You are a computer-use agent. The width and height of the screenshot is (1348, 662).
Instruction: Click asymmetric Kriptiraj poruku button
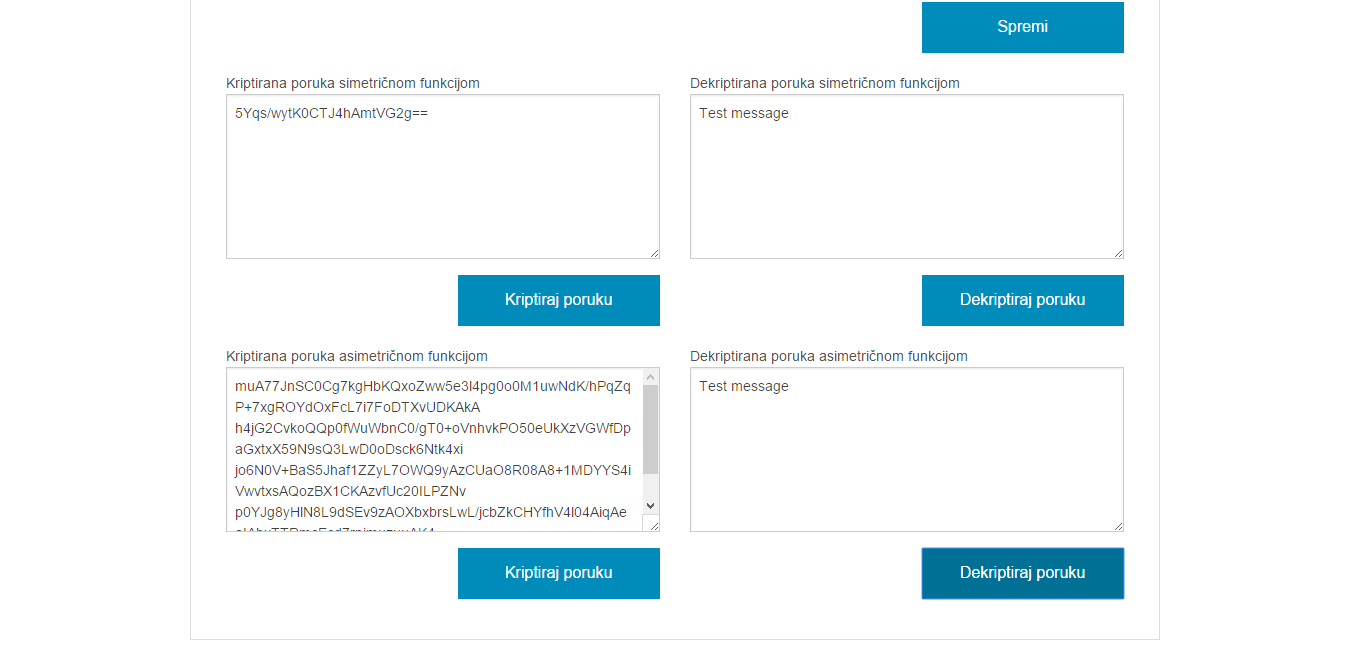click(558, 573)
